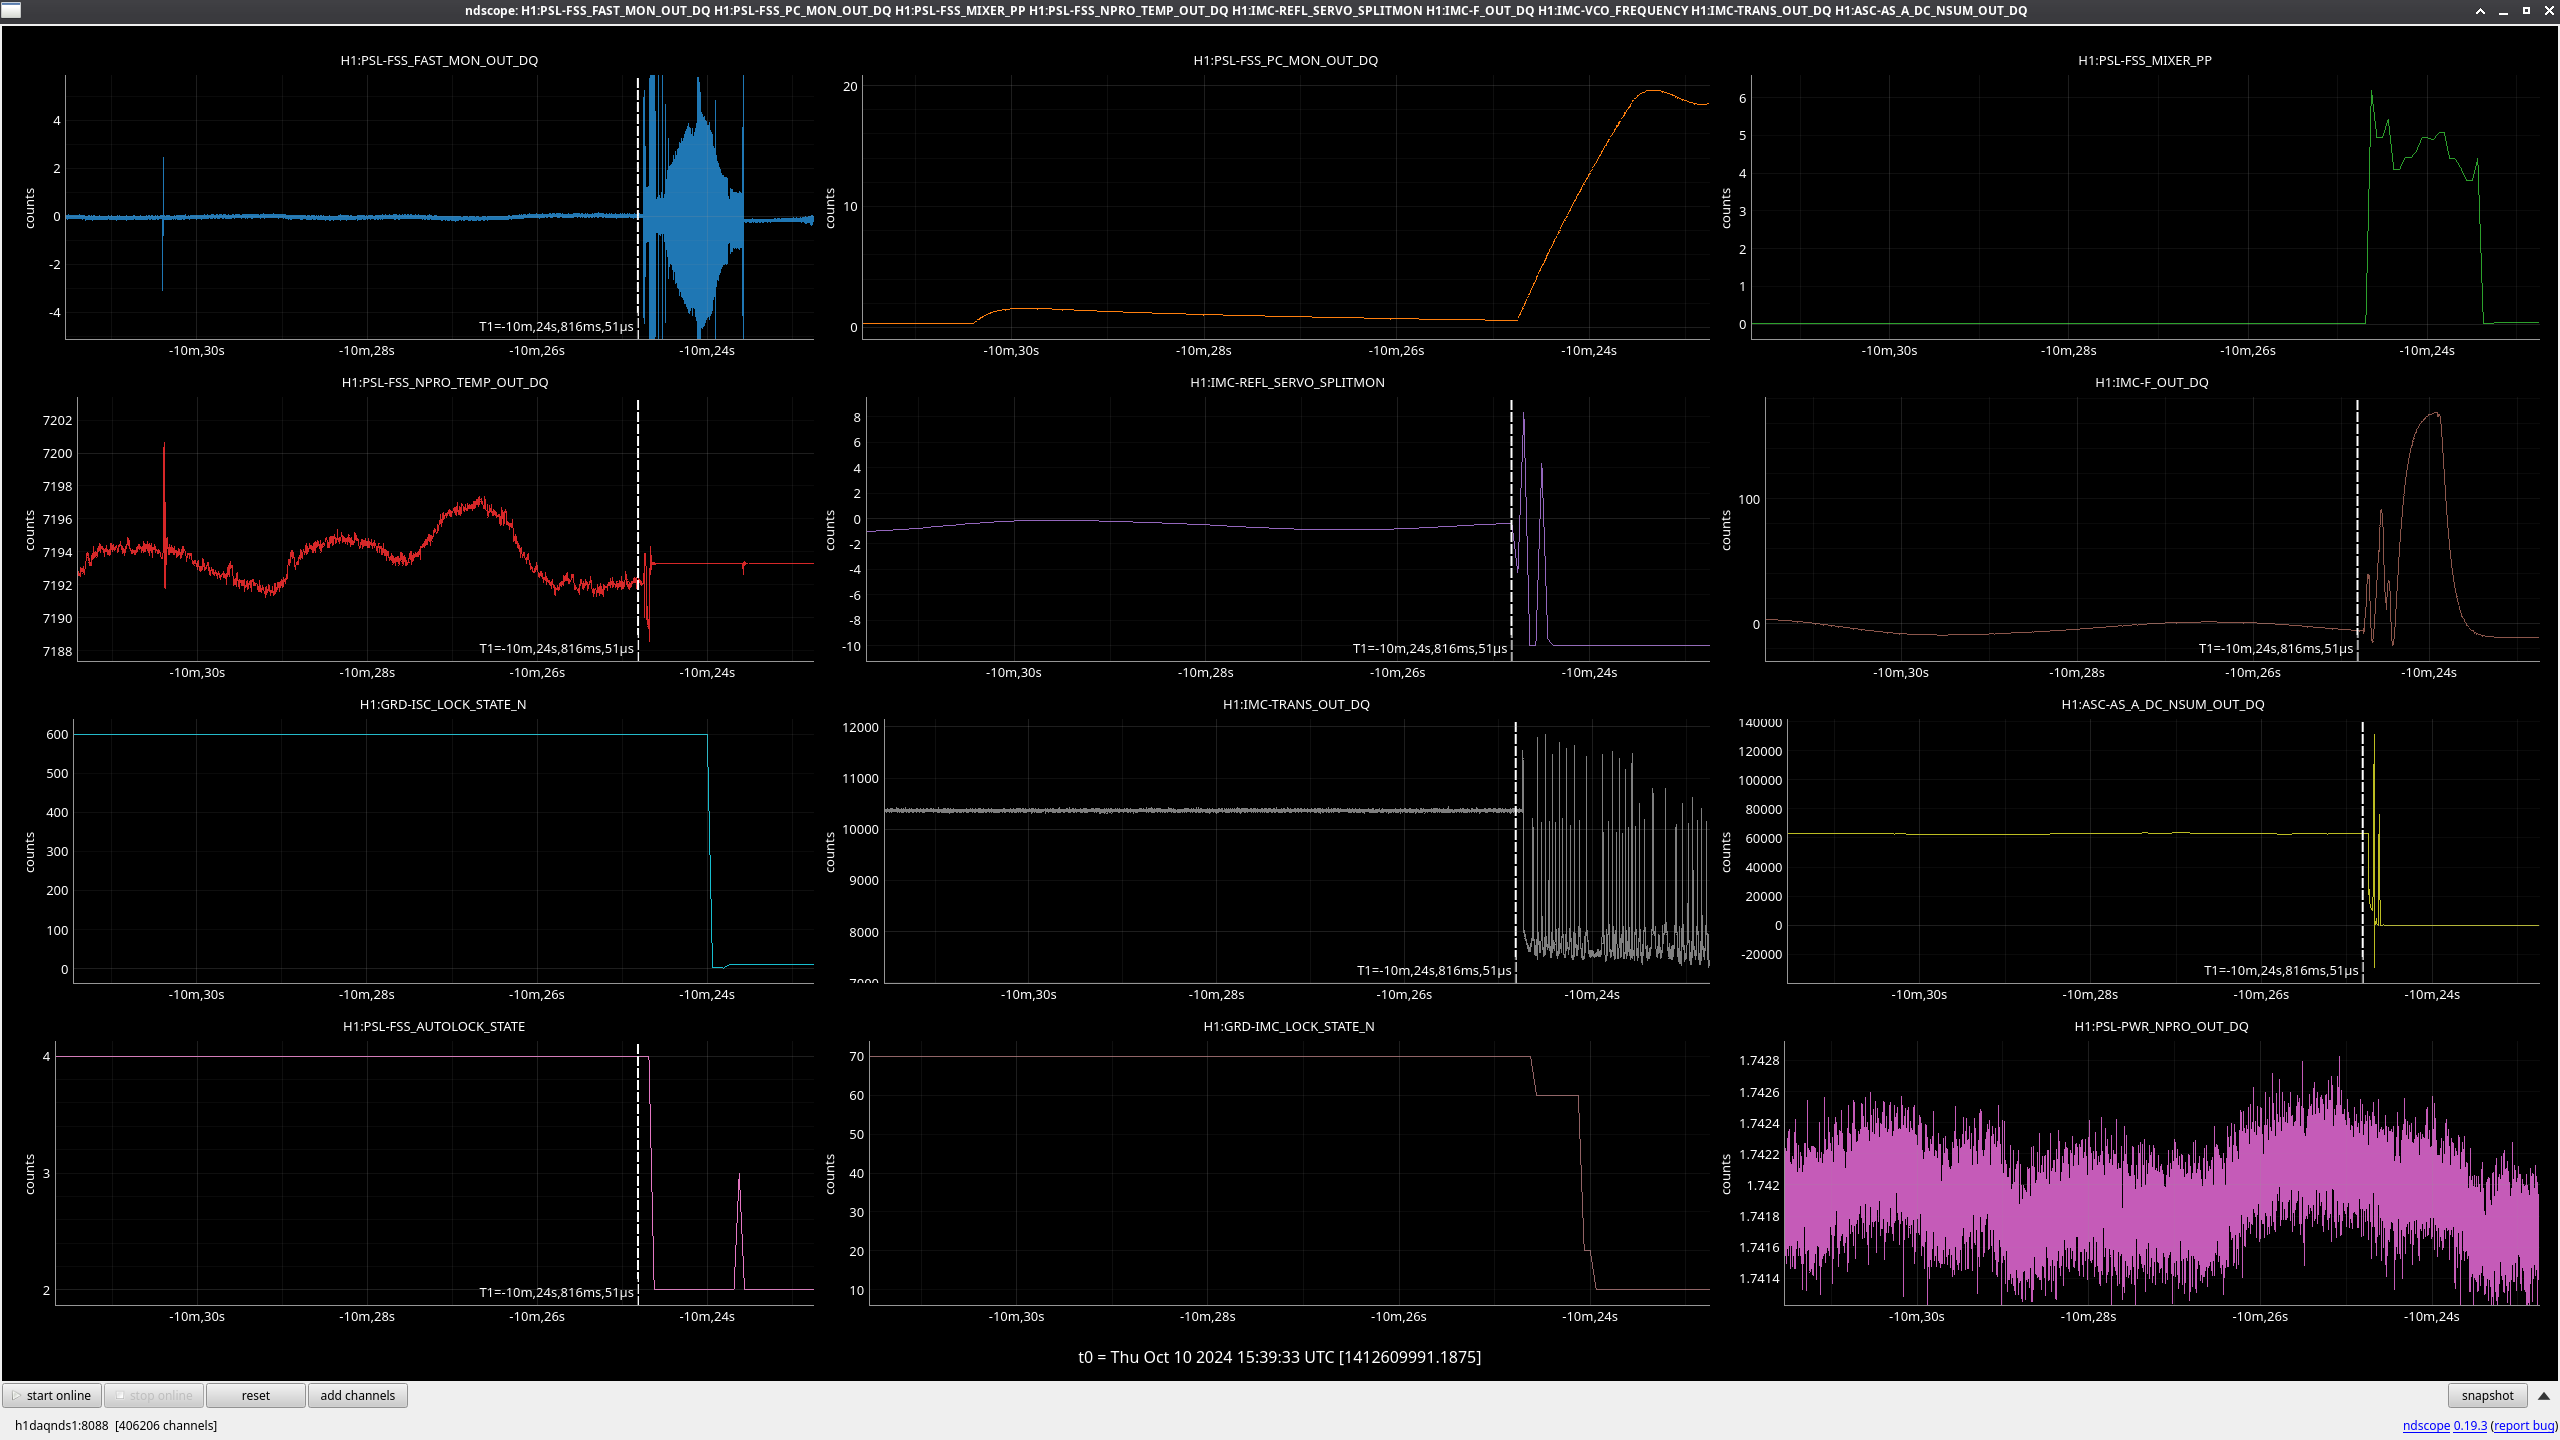Click the t0 timestamp text below the plots
Viewport: 2560px width, 1440px height.
1279,1357
